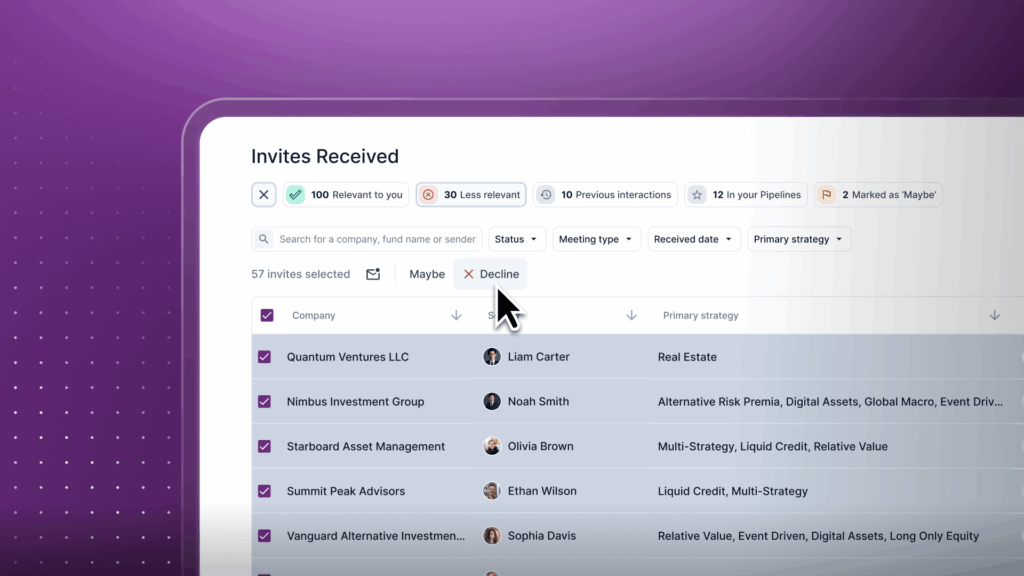The image size is (1024, 576).
Task: Uncheck the Summit Peak Advisors checkbox
Action: [265, 491]
